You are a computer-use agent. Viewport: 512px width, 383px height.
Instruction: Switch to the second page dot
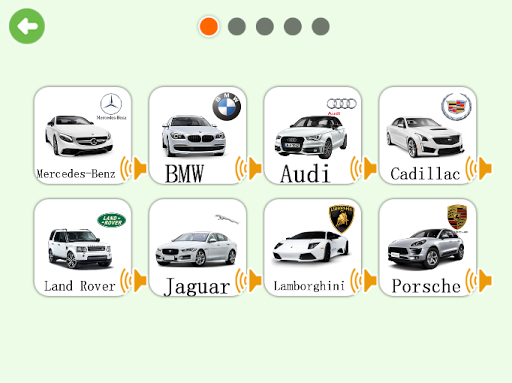237,26
